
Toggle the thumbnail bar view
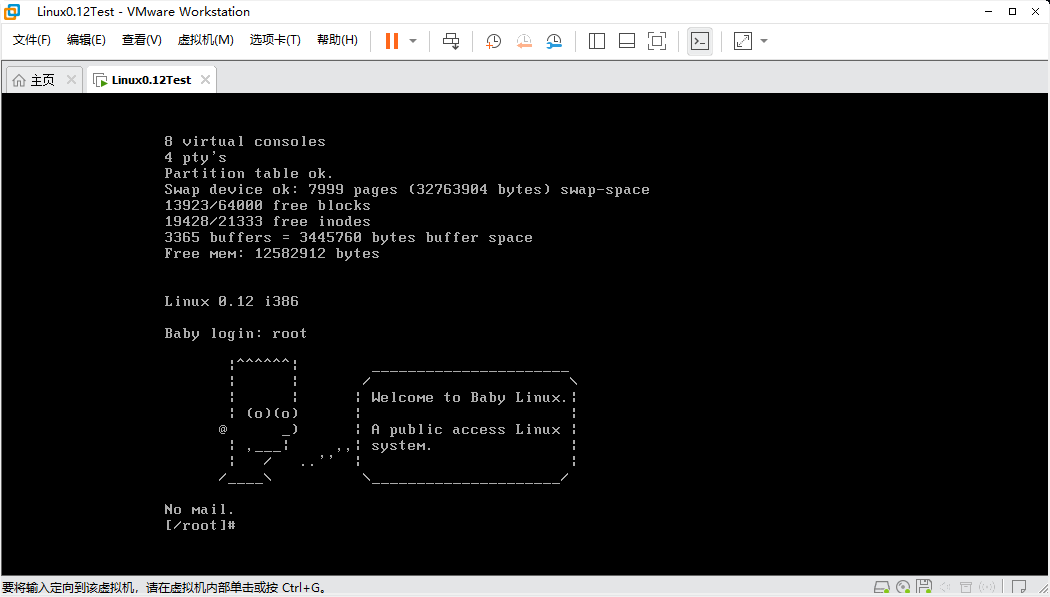click(627, 41)
